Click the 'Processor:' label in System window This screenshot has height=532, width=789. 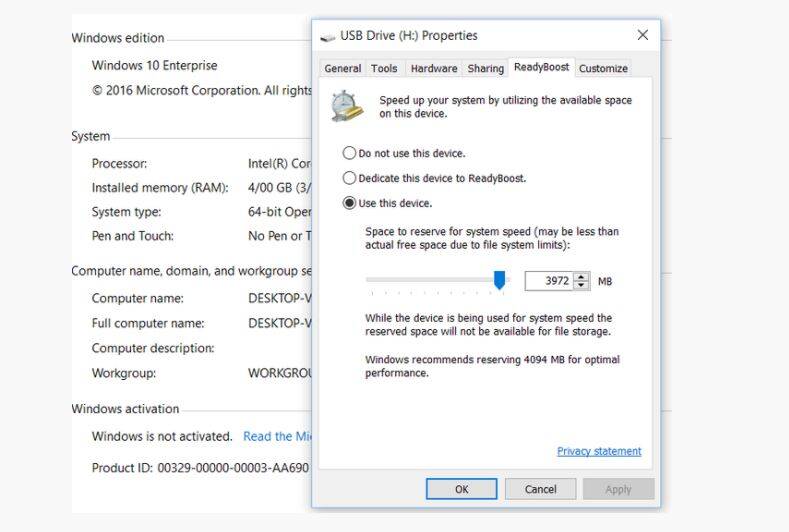coord(119,164)
